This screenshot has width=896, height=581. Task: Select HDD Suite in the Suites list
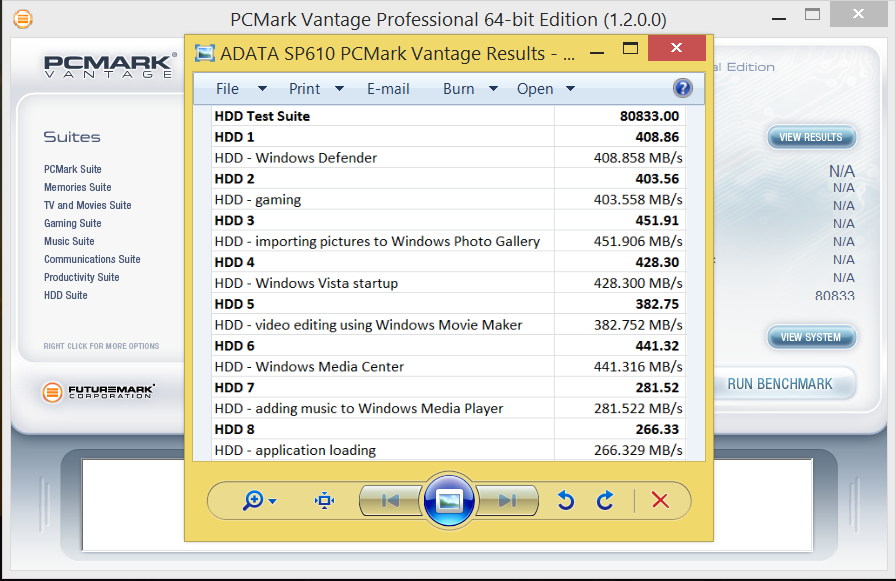(x=66, y=295)
